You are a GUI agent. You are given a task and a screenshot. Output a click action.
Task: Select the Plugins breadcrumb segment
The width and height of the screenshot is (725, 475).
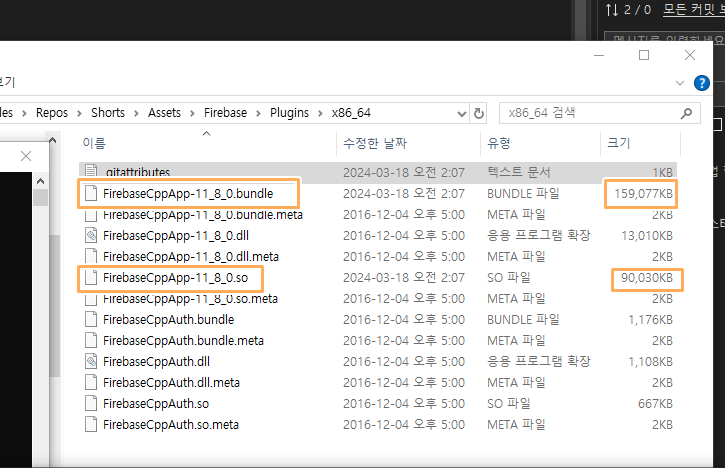click(289, 113)
